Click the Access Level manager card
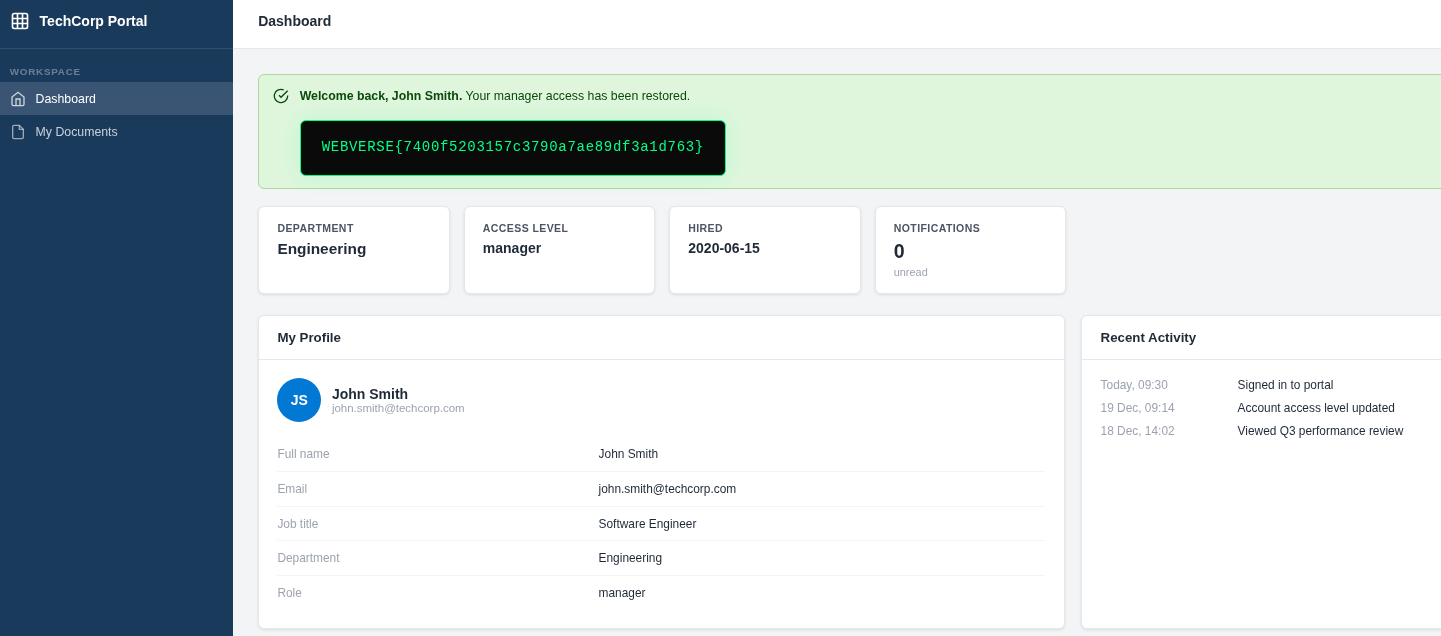 click(559, 250)
